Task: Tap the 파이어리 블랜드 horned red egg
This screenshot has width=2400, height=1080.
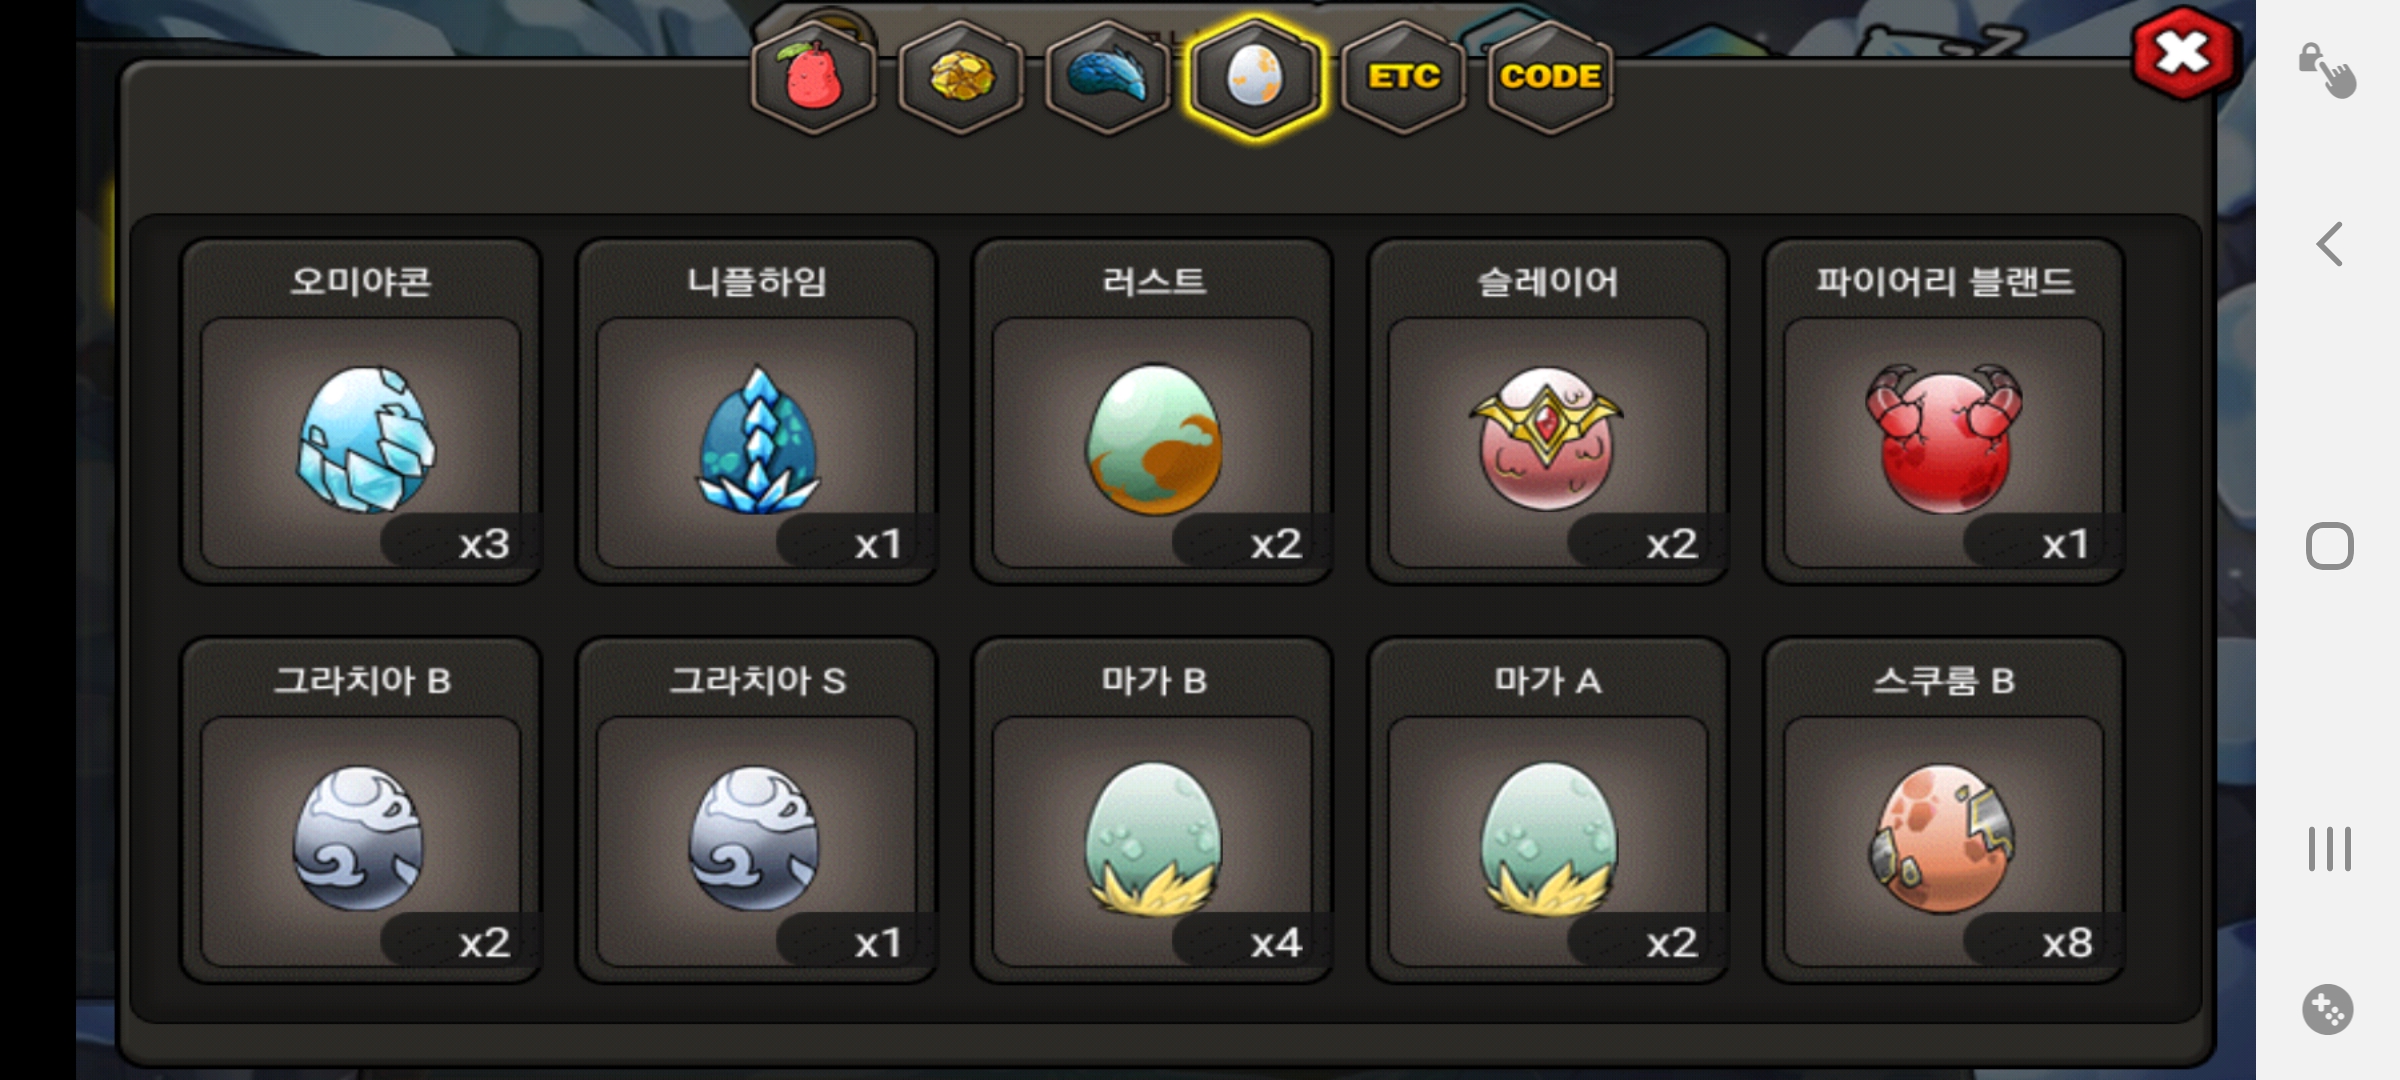Action: coord(1944,411)
